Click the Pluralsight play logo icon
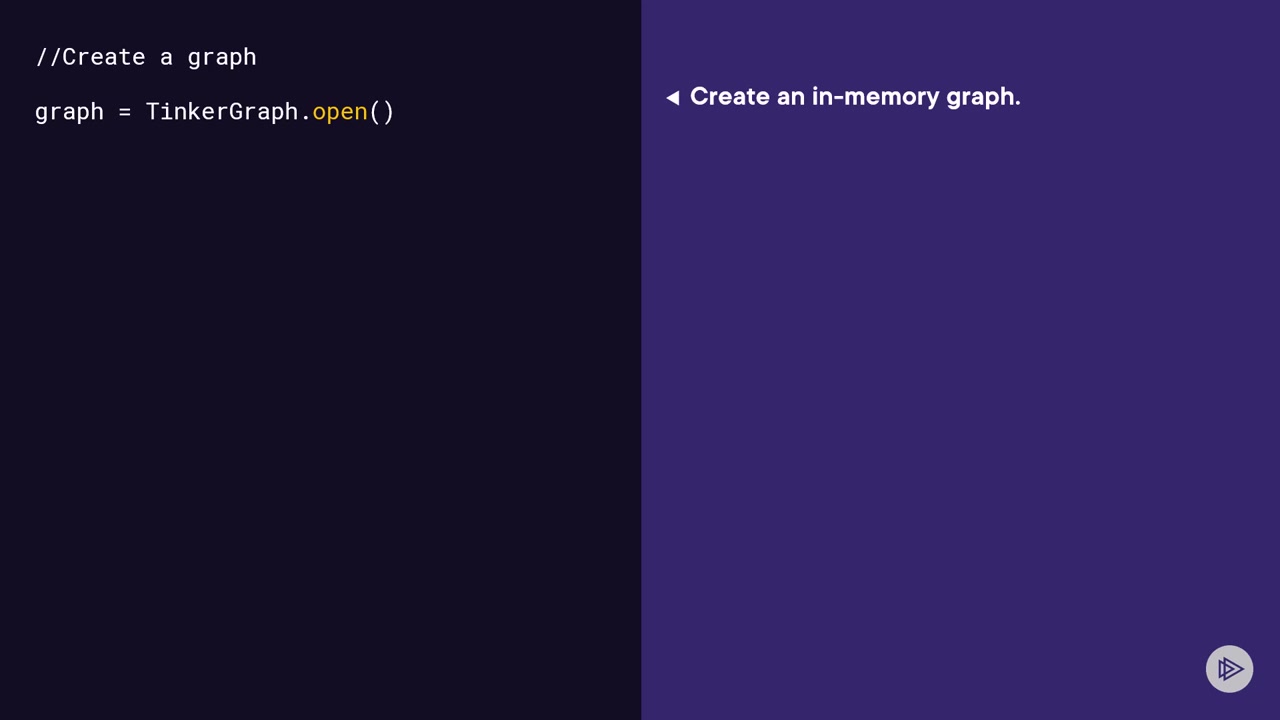This screenshot has height=720, width=1280. (x=1229, y=669)
